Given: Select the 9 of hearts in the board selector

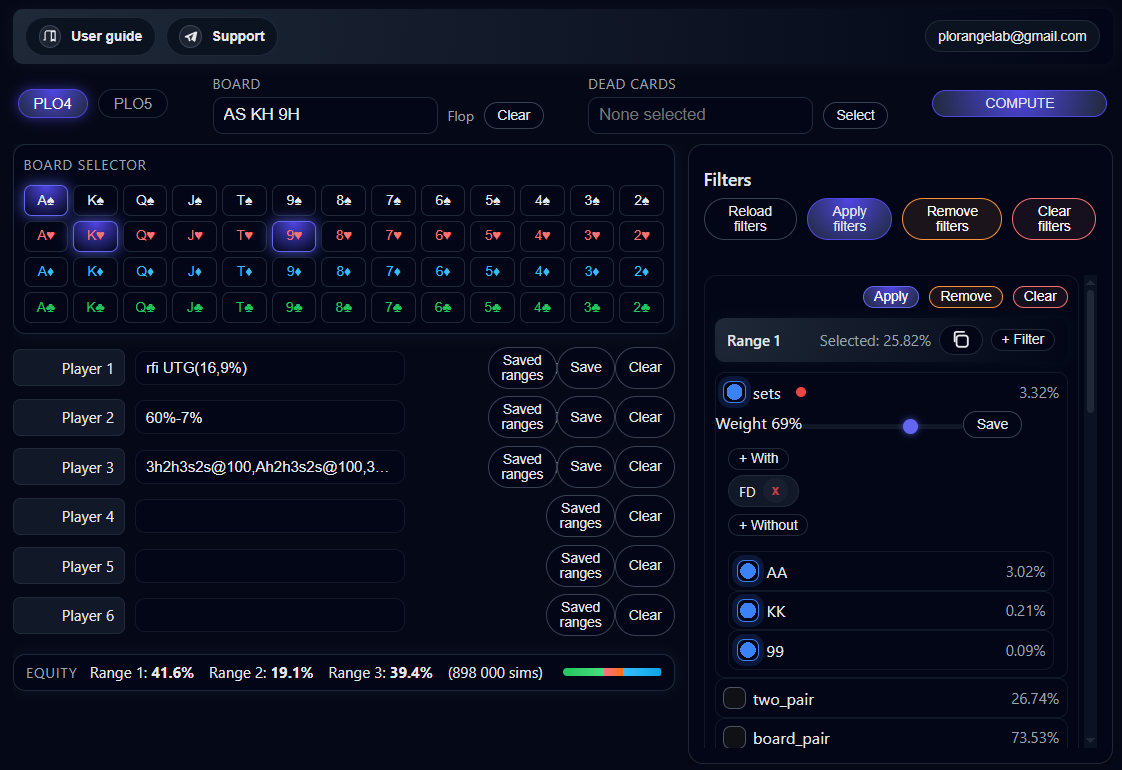Looking at the screenshot, I should (x=293, y=236).
